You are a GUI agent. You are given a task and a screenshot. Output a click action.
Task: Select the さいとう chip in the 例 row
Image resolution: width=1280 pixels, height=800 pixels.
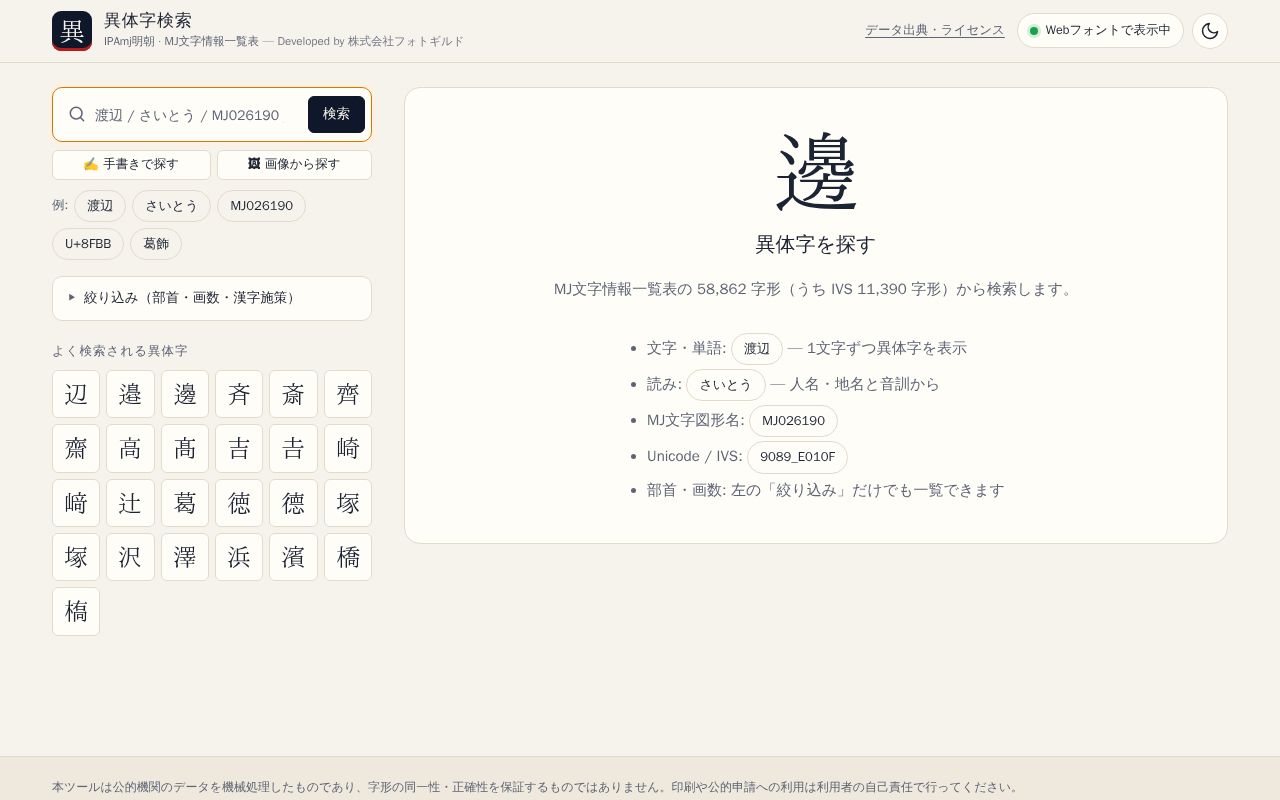(x=171, y=206)
